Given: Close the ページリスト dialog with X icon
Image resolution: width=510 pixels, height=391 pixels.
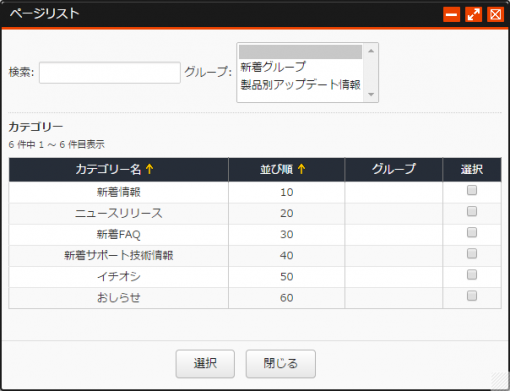Looking at the screenshot, I should point(495,14).
